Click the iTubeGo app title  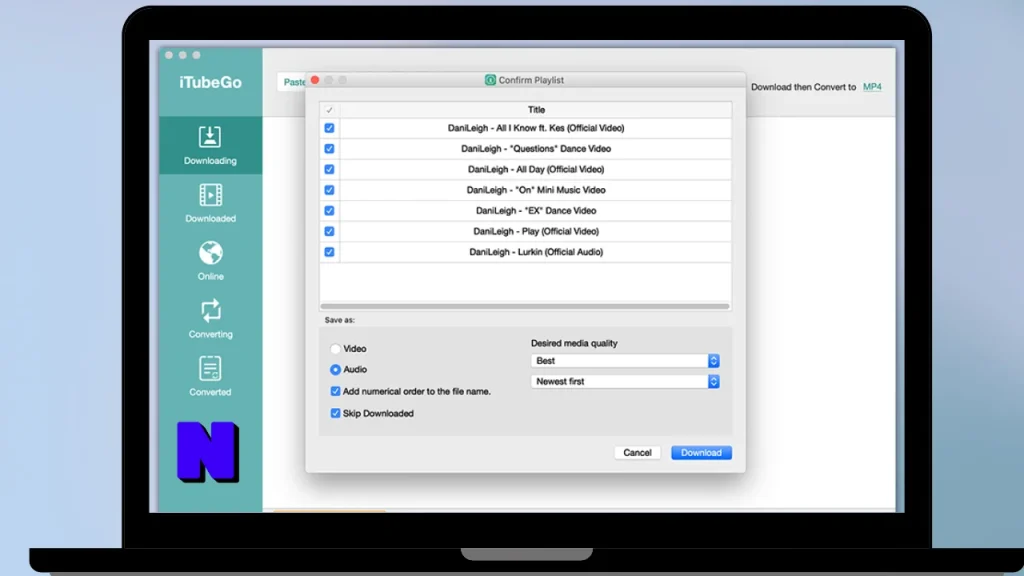(x=210, y=82)
